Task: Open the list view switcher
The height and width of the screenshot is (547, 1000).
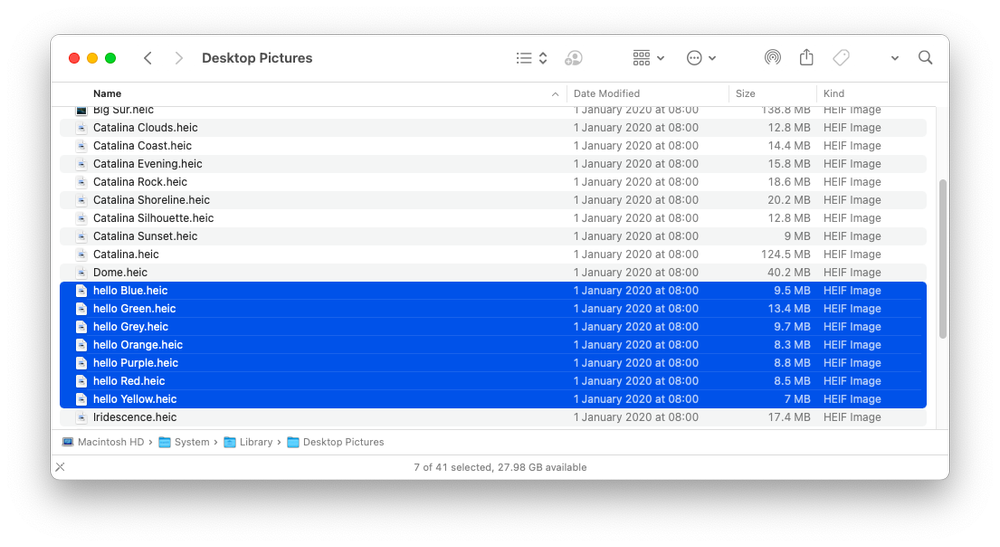Action: click(x=532, y=58)
